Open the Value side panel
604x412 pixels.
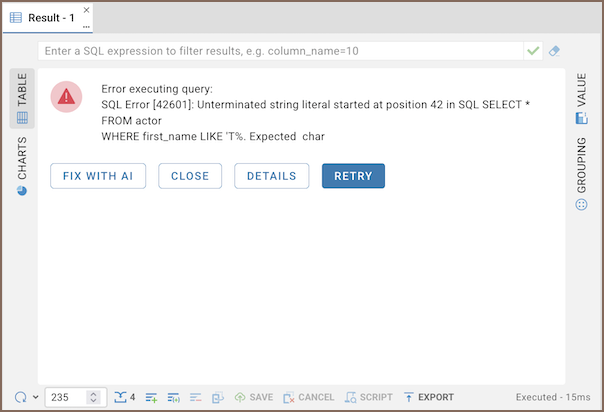(x=582, y=99)
